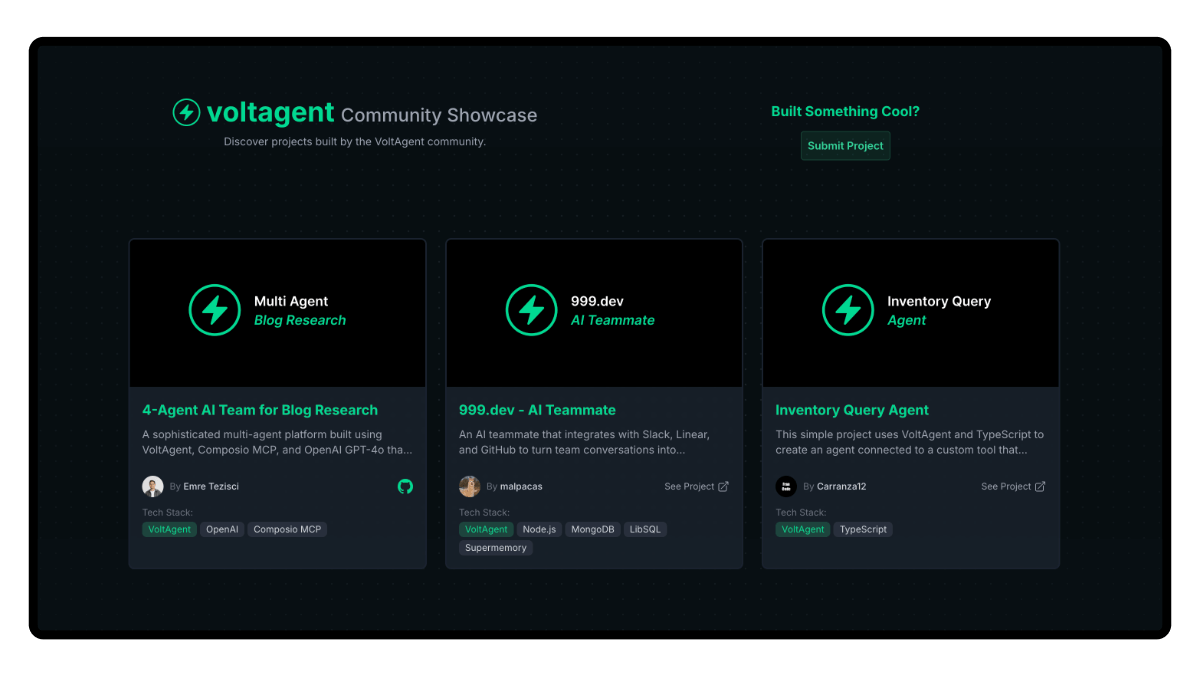Image resolution: width=1200 pixels, height=675 pixels.
Task: Click the OpenAI tech stack tag
Action: [222, 530]
